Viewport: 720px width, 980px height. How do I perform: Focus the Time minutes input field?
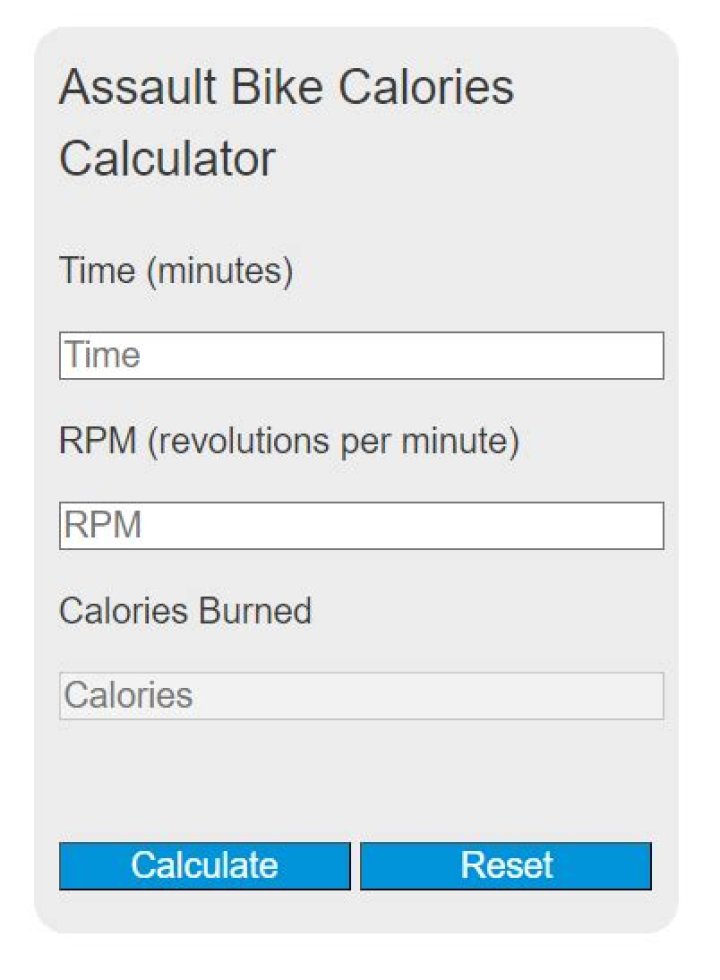coord(361,356)
